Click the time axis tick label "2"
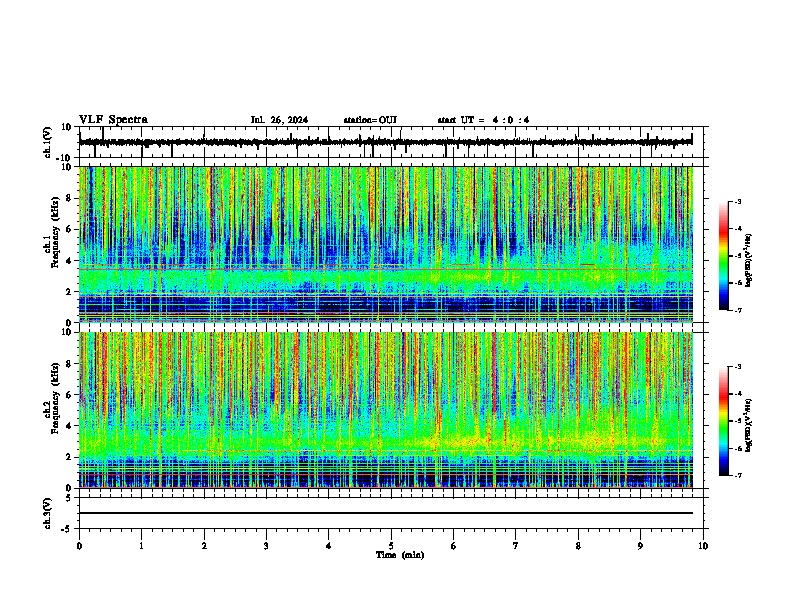 pos(204,546)
